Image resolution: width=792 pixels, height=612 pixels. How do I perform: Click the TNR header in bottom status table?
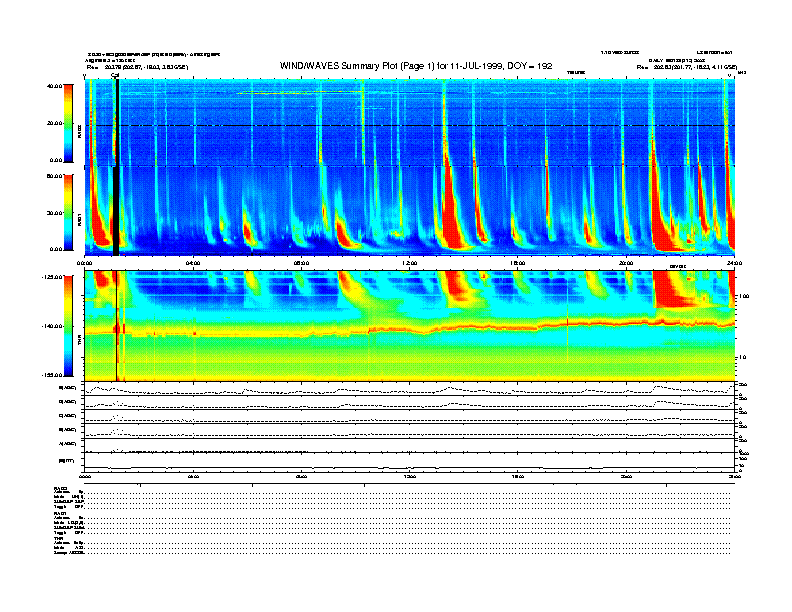click(x=57, y=538)
